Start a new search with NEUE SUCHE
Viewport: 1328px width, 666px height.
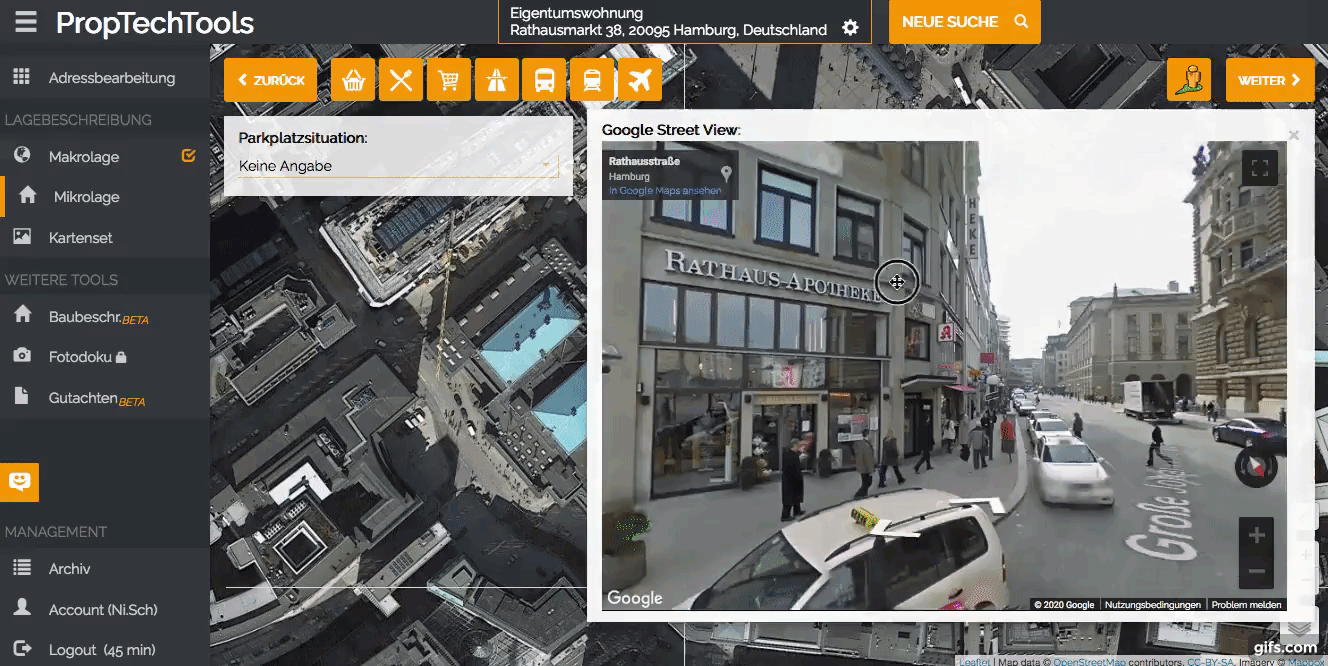coord(964,21)
